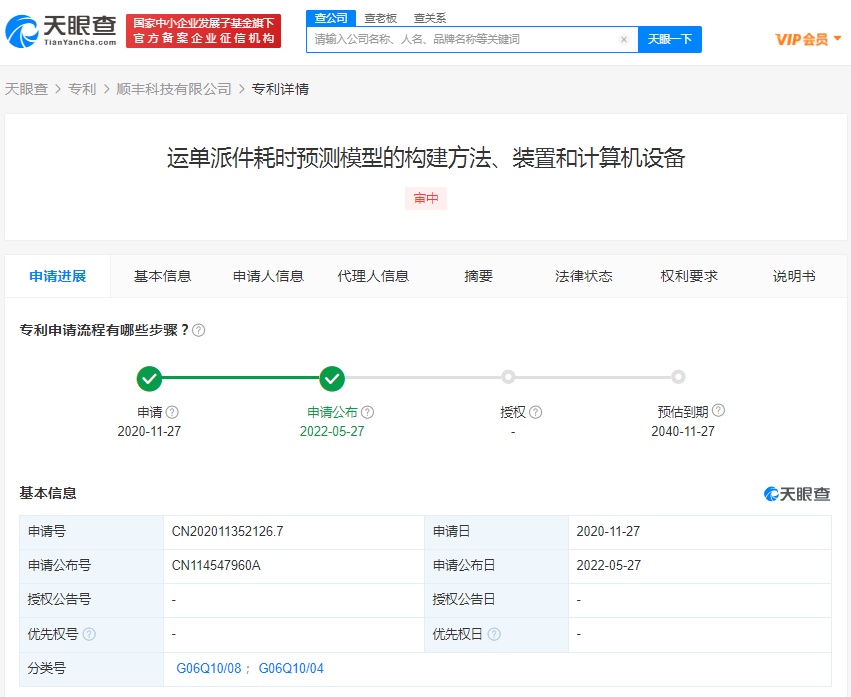Screen dimensions: 851x697
Task: Switch to 查公司 search tab
Action: coord(331,18)
